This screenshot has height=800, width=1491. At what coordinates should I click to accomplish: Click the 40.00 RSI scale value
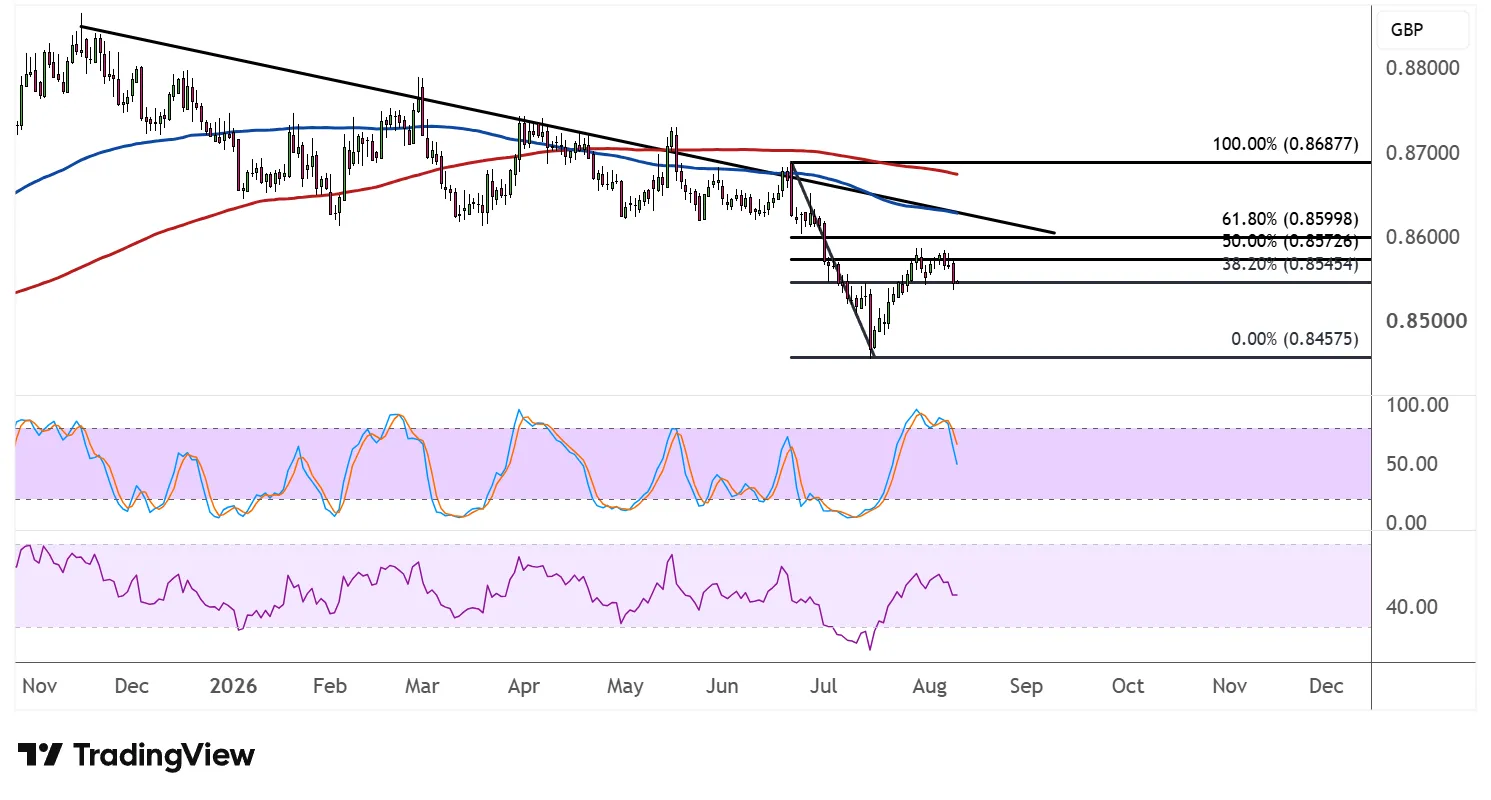click(x=1413, y=606)
